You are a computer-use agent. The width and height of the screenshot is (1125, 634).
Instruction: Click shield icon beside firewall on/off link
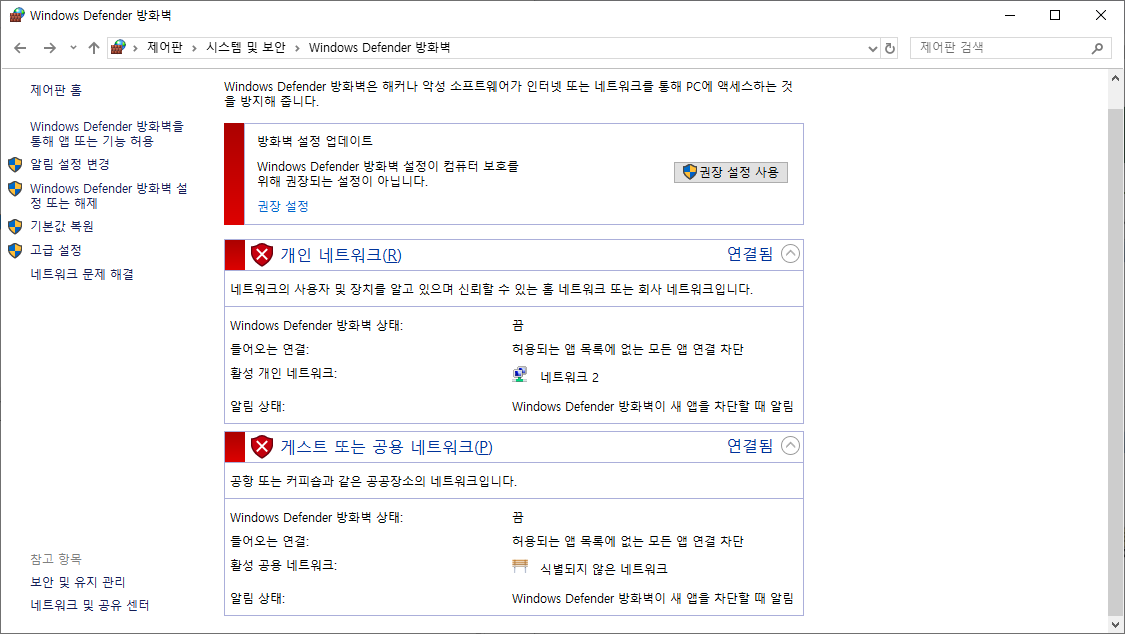tap(15, 189)
